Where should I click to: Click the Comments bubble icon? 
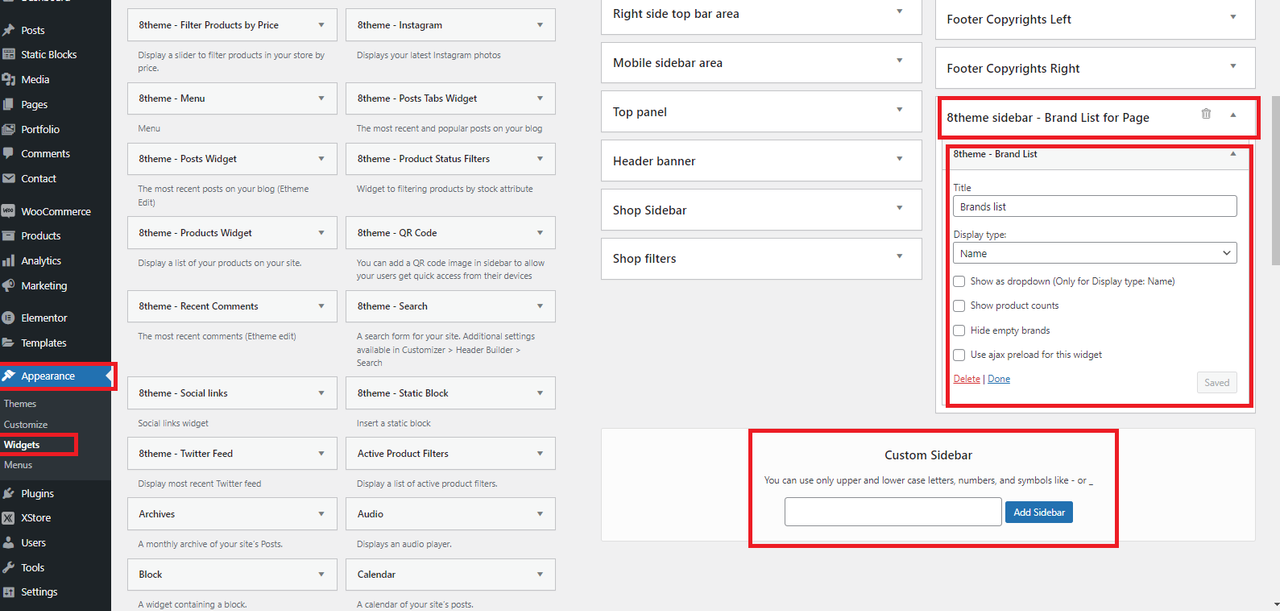pos(9,154)
